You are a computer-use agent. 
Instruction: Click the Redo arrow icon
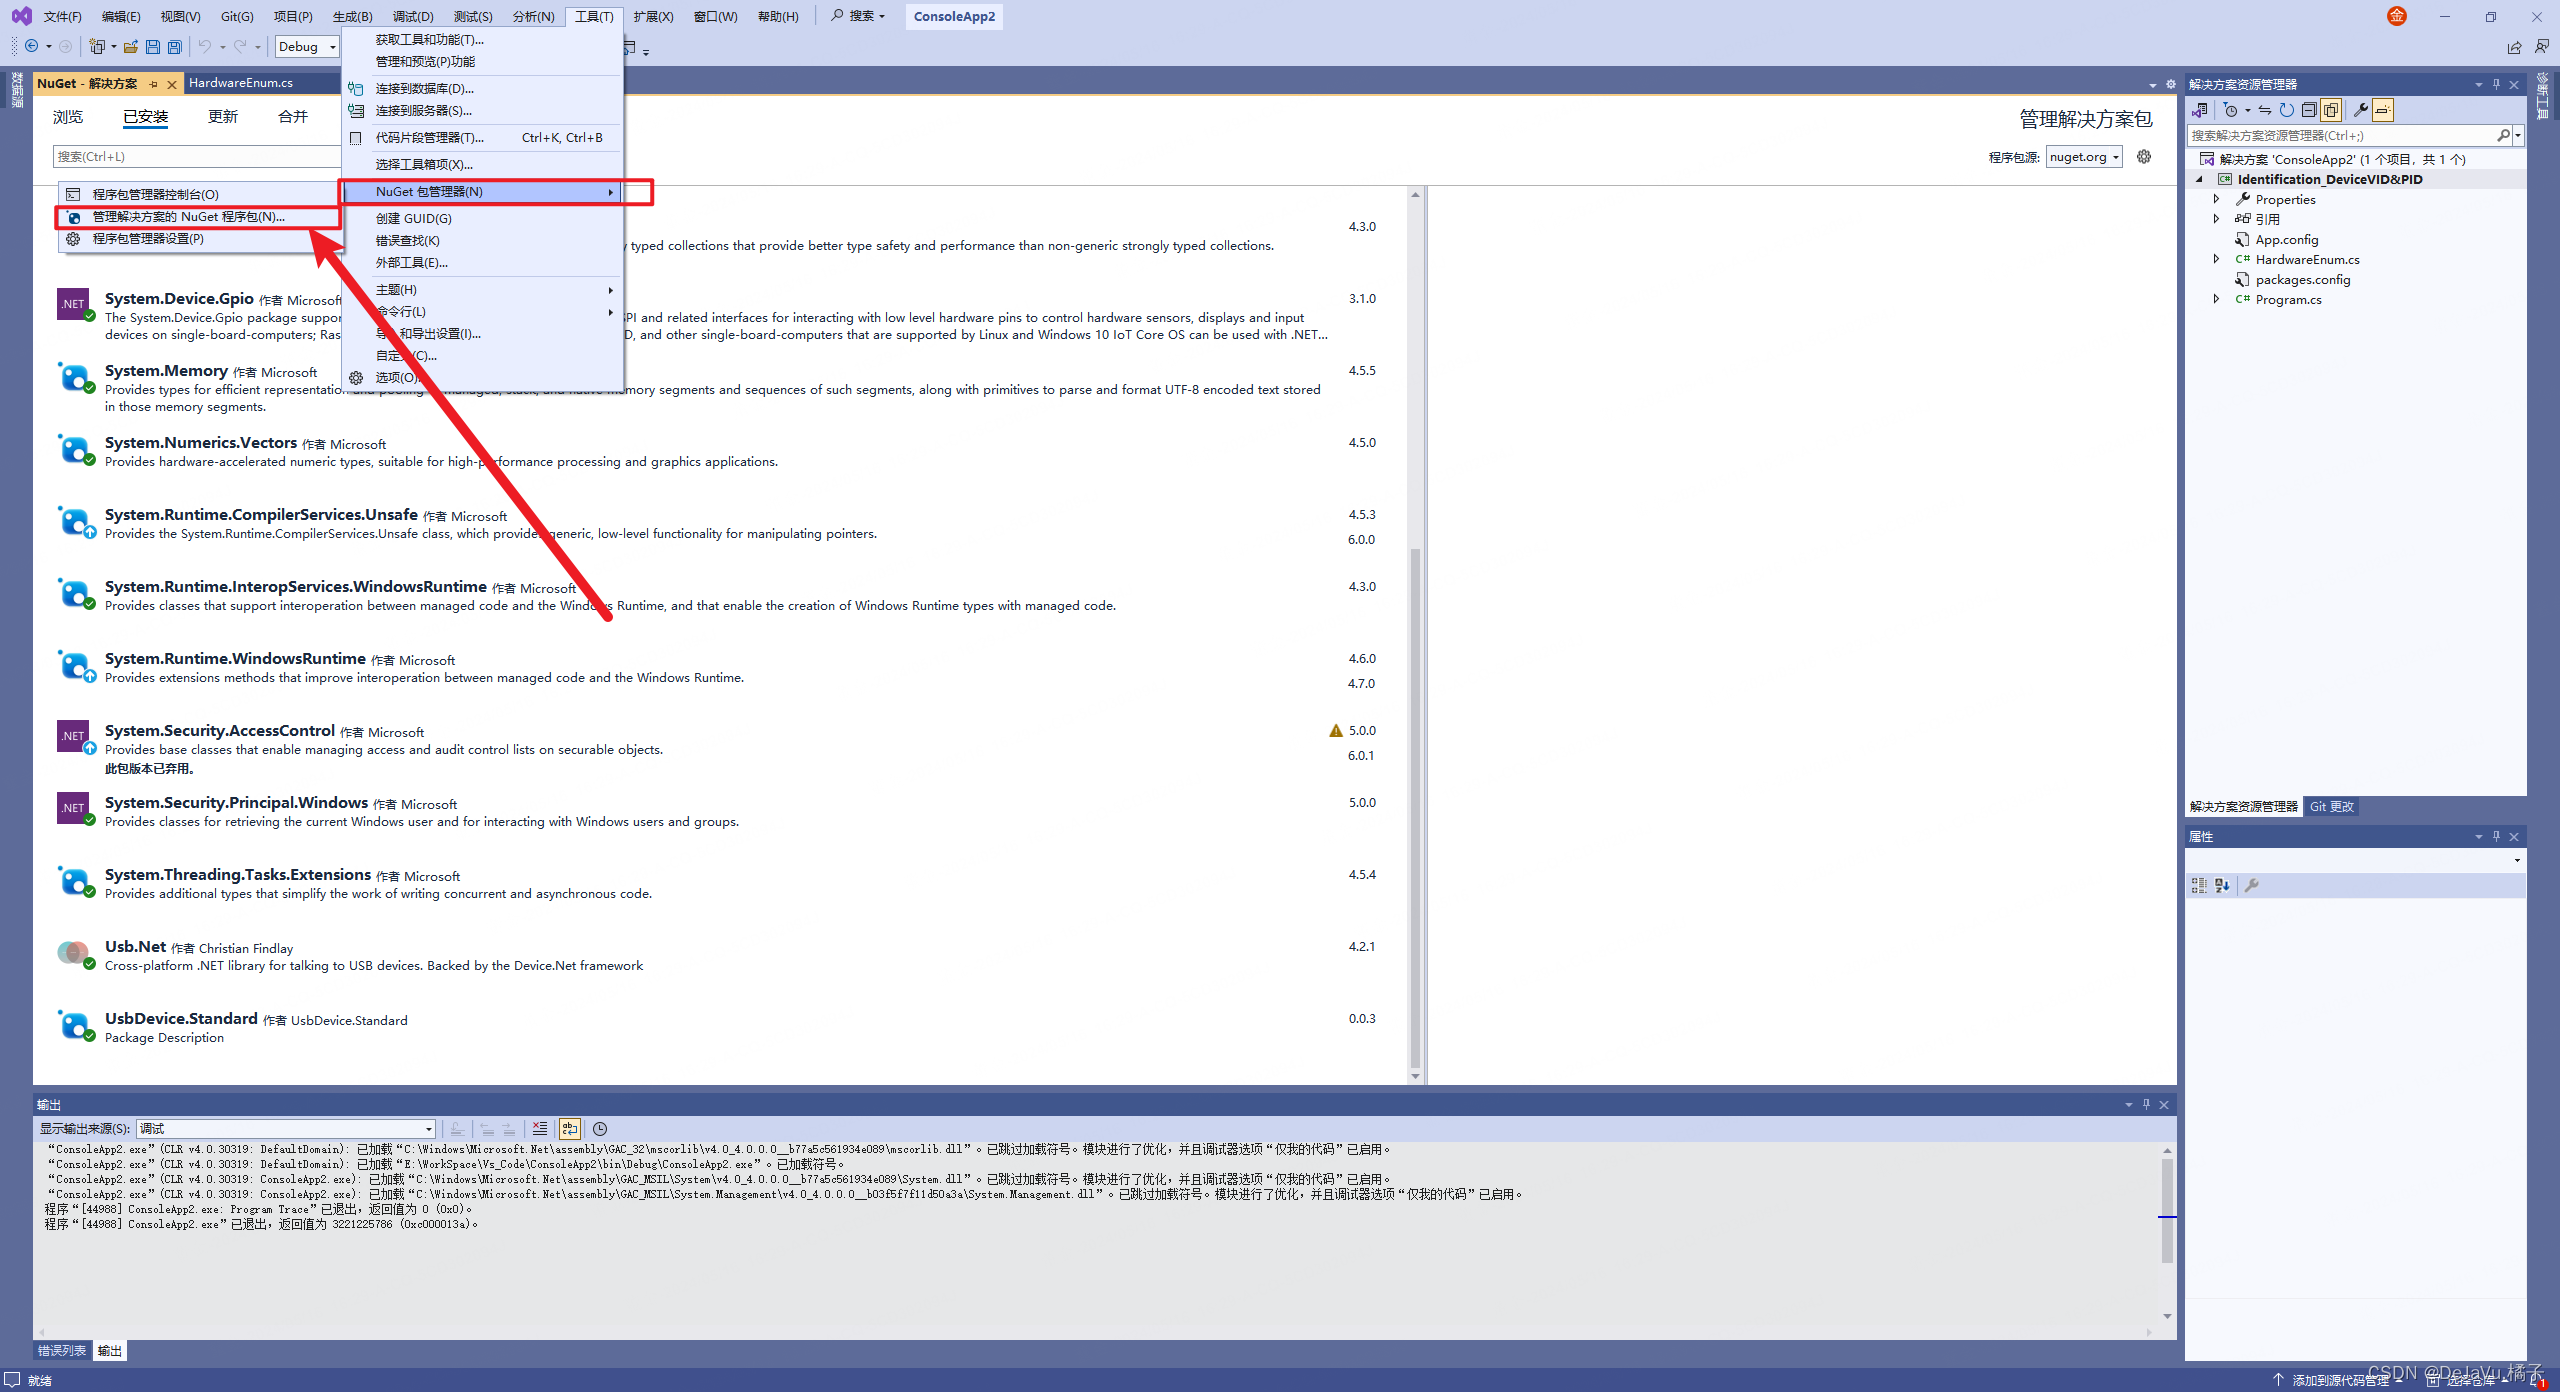[240, 46]
